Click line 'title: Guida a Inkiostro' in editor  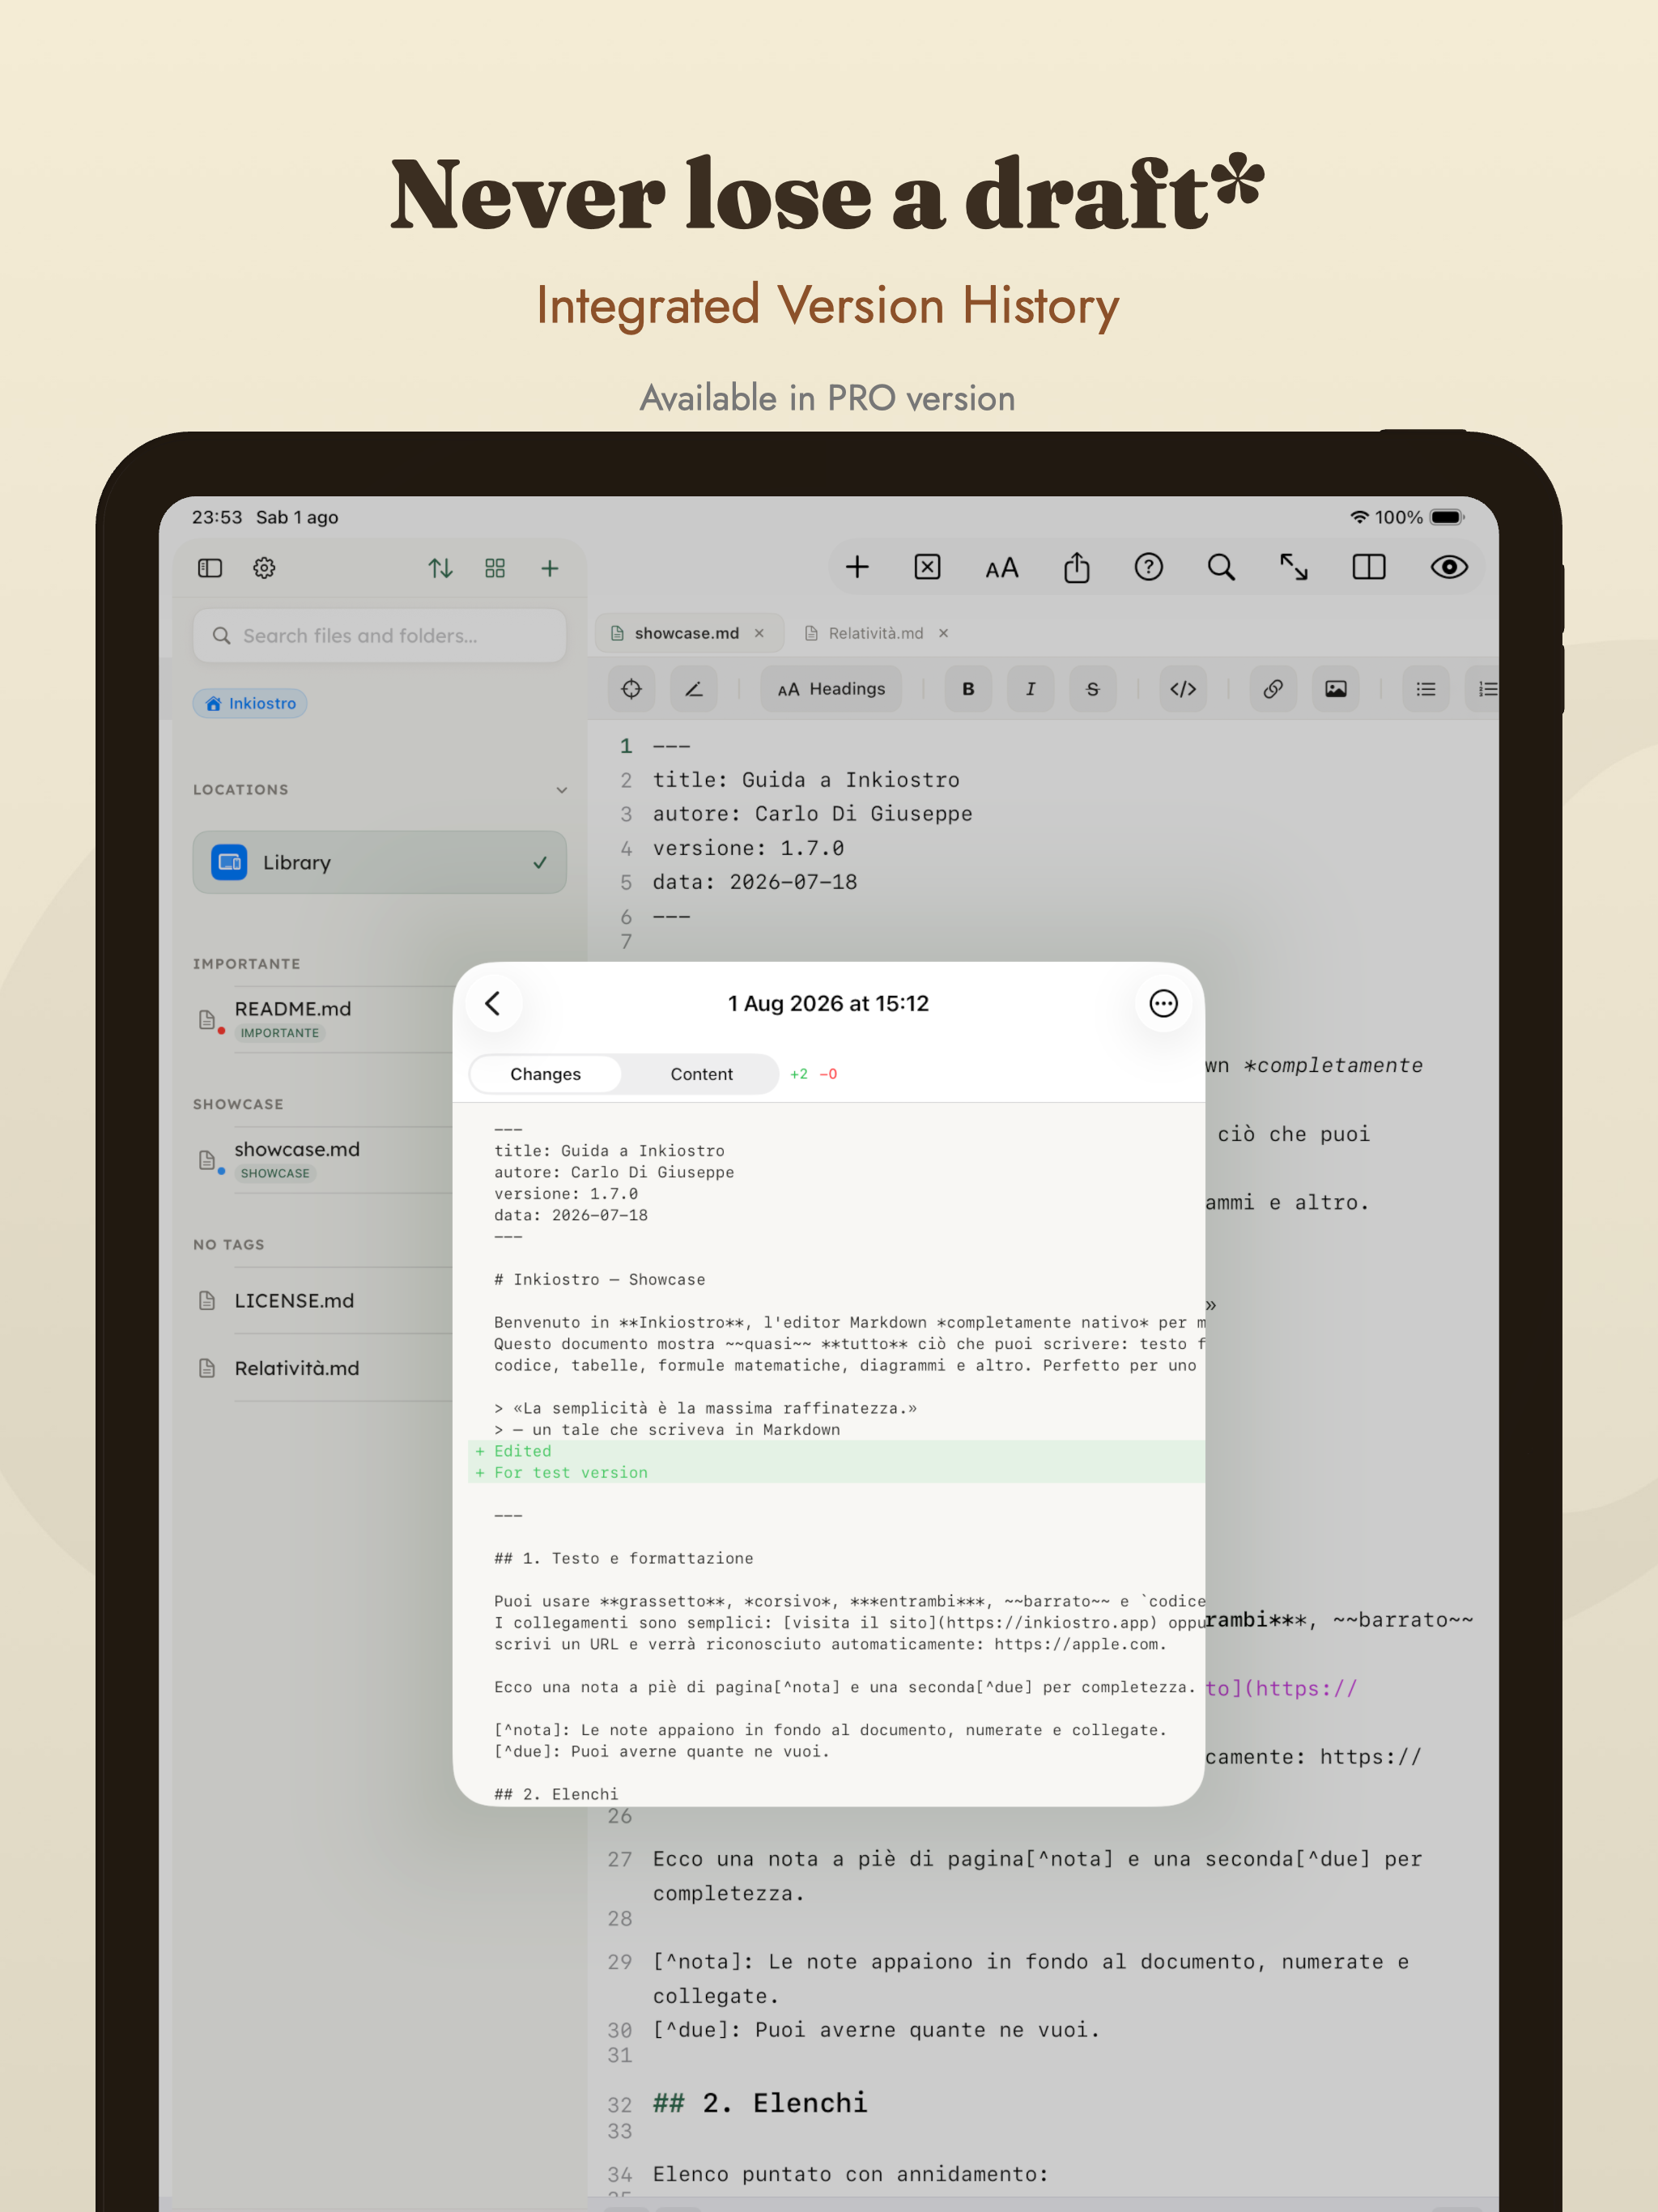806,780
